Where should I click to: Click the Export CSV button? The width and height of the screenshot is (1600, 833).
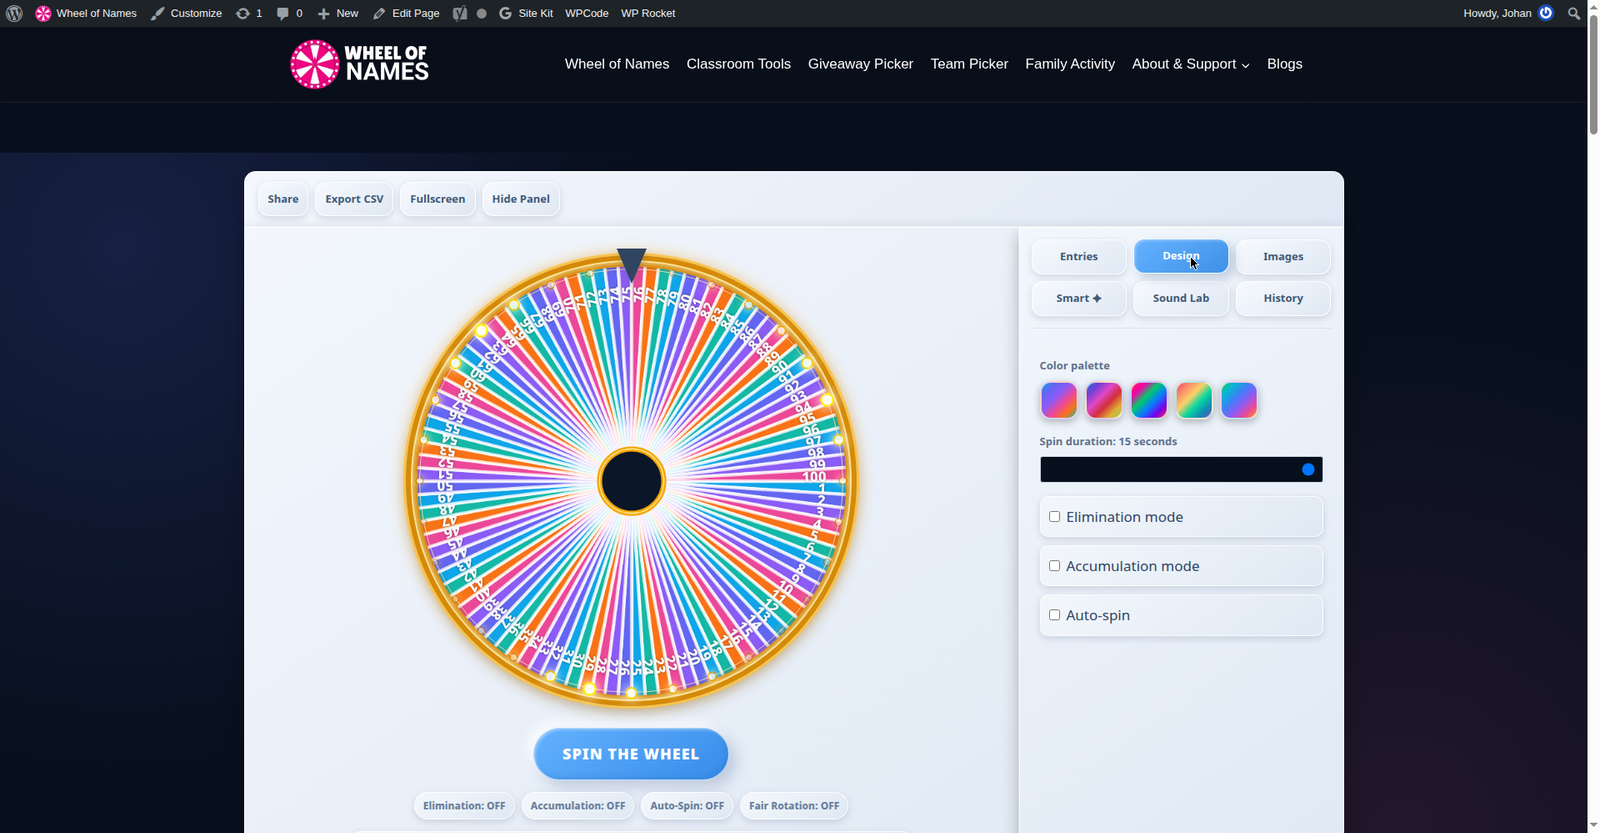[354, 199]
